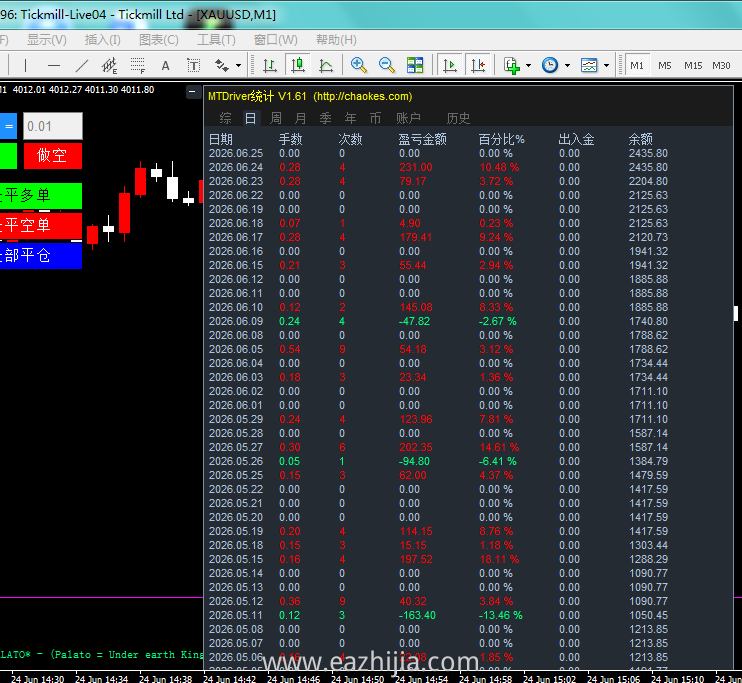Select the equidistant channel tool

110,65
